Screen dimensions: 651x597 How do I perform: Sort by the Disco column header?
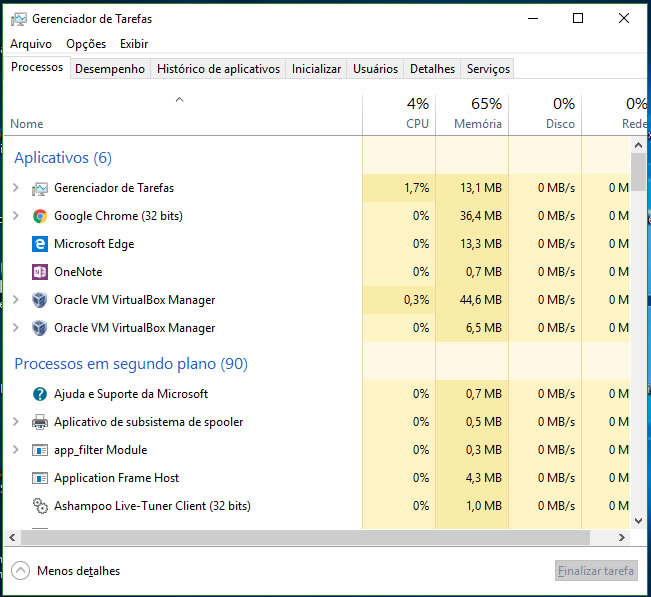pos(545,115)
